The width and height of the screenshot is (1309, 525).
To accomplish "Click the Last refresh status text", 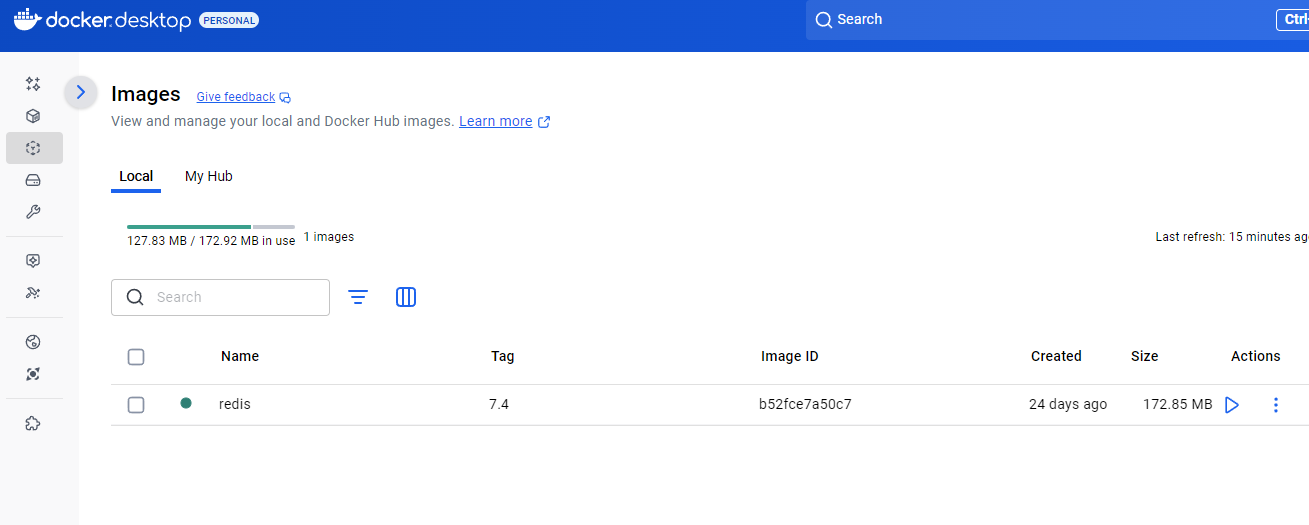I will coord(1232,237).
